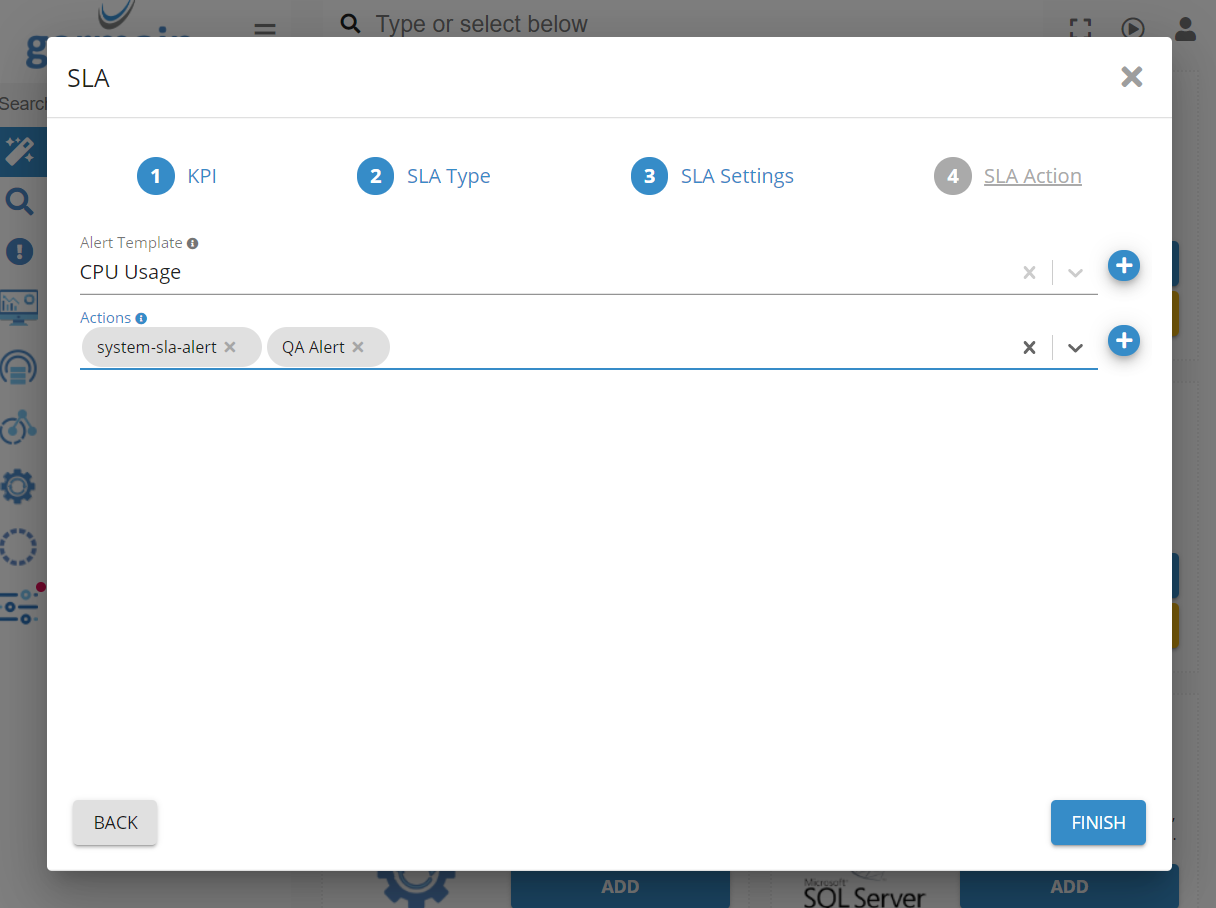Clear the CPU Usage alert template selection

(x=1029, y=272)
